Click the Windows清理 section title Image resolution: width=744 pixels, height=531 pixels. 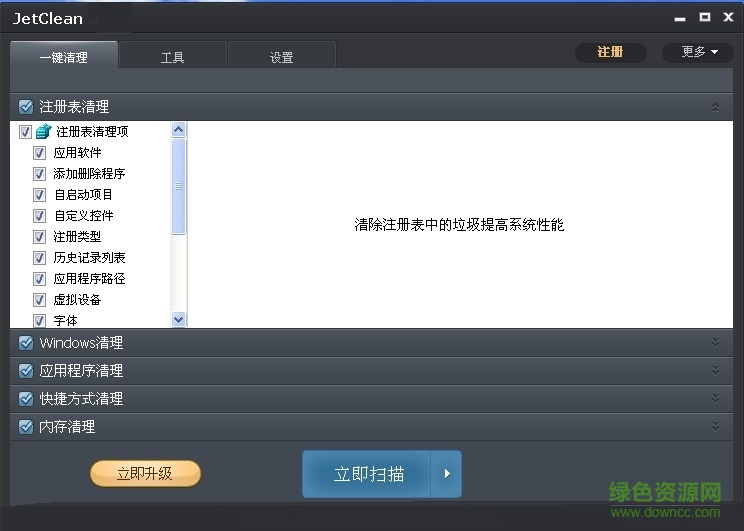coord(81,343)
